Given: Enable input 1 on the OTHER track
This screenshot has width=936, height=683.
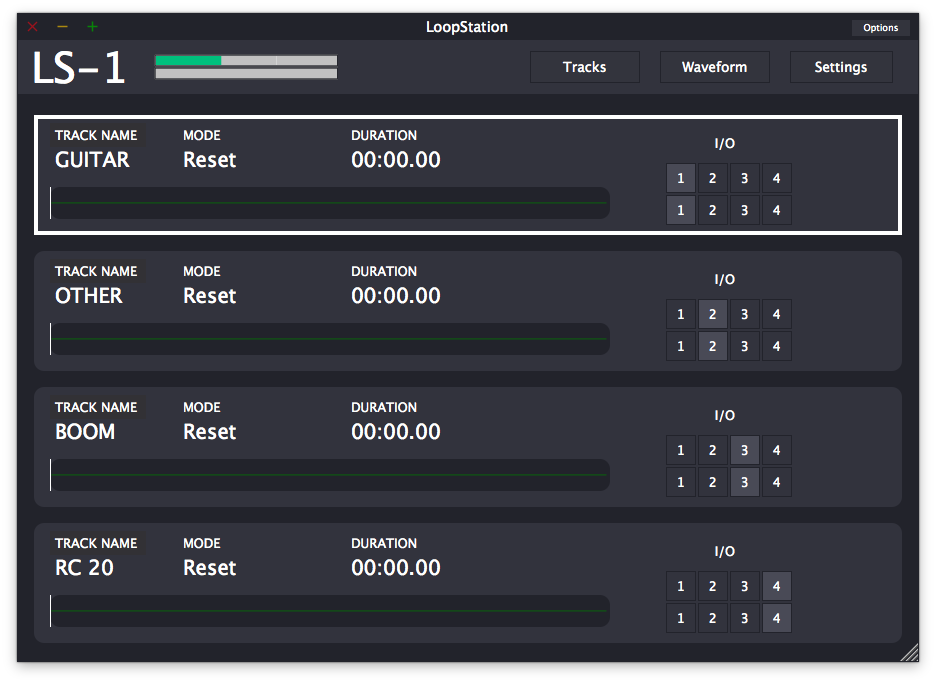Looking at the screenshot, I should pyautogui.click(x=680, y=314).
